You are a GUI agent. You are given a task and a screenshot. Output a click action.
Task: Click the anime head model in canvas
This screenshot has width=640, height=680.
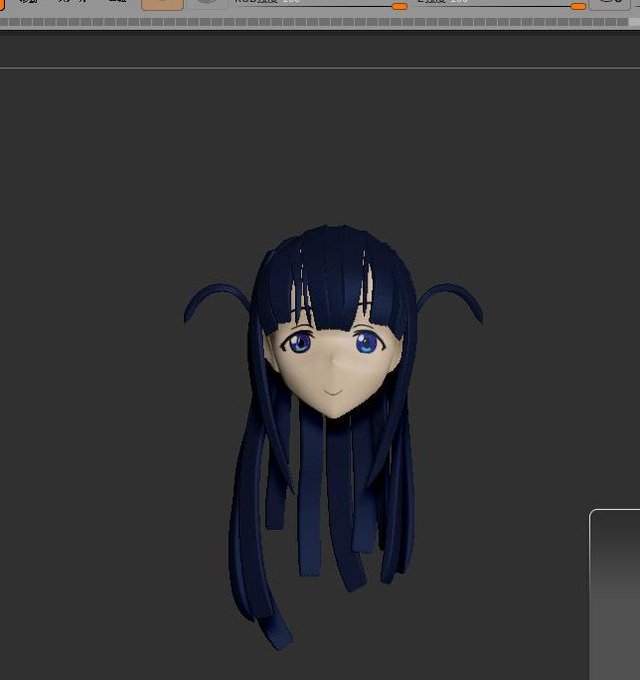333,437
